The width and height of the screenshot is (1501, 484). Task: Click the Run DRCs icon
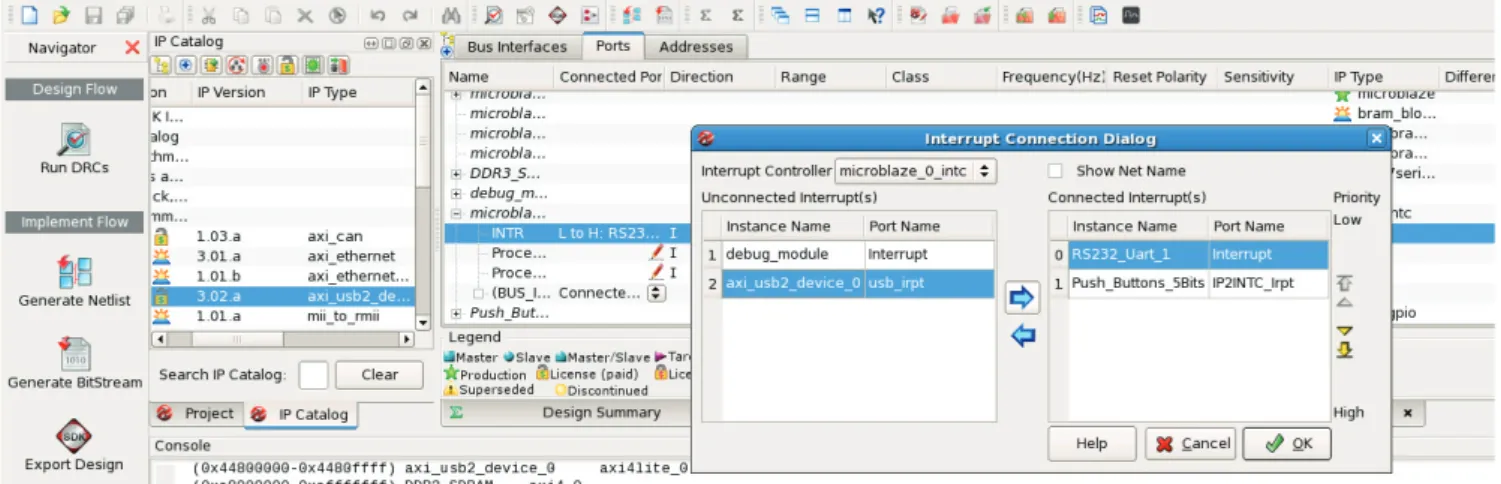75,139
